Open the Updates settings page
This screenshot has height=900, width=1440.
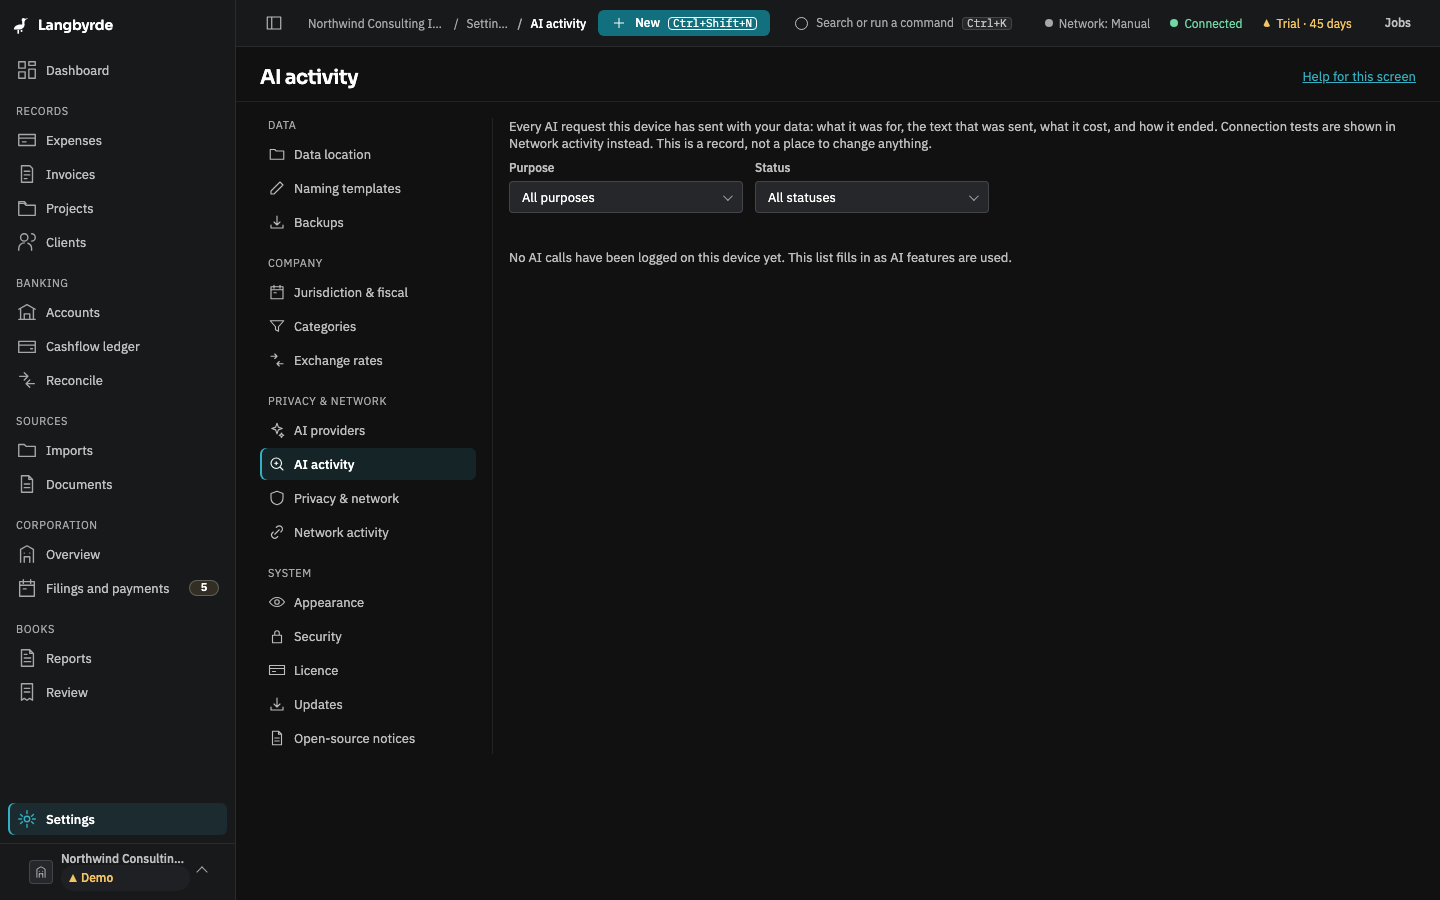[x=368, y=704]
